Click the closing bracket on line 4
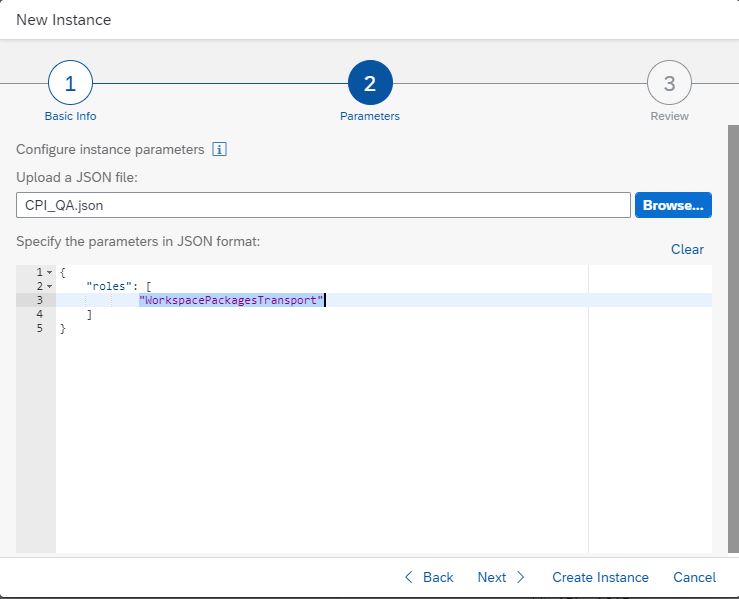 89,314
